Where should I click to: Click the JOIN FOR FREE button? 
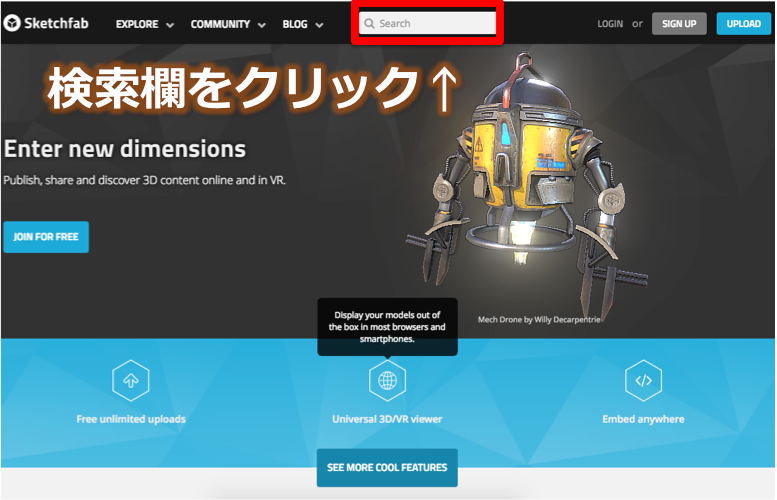[x=46, y=237]
